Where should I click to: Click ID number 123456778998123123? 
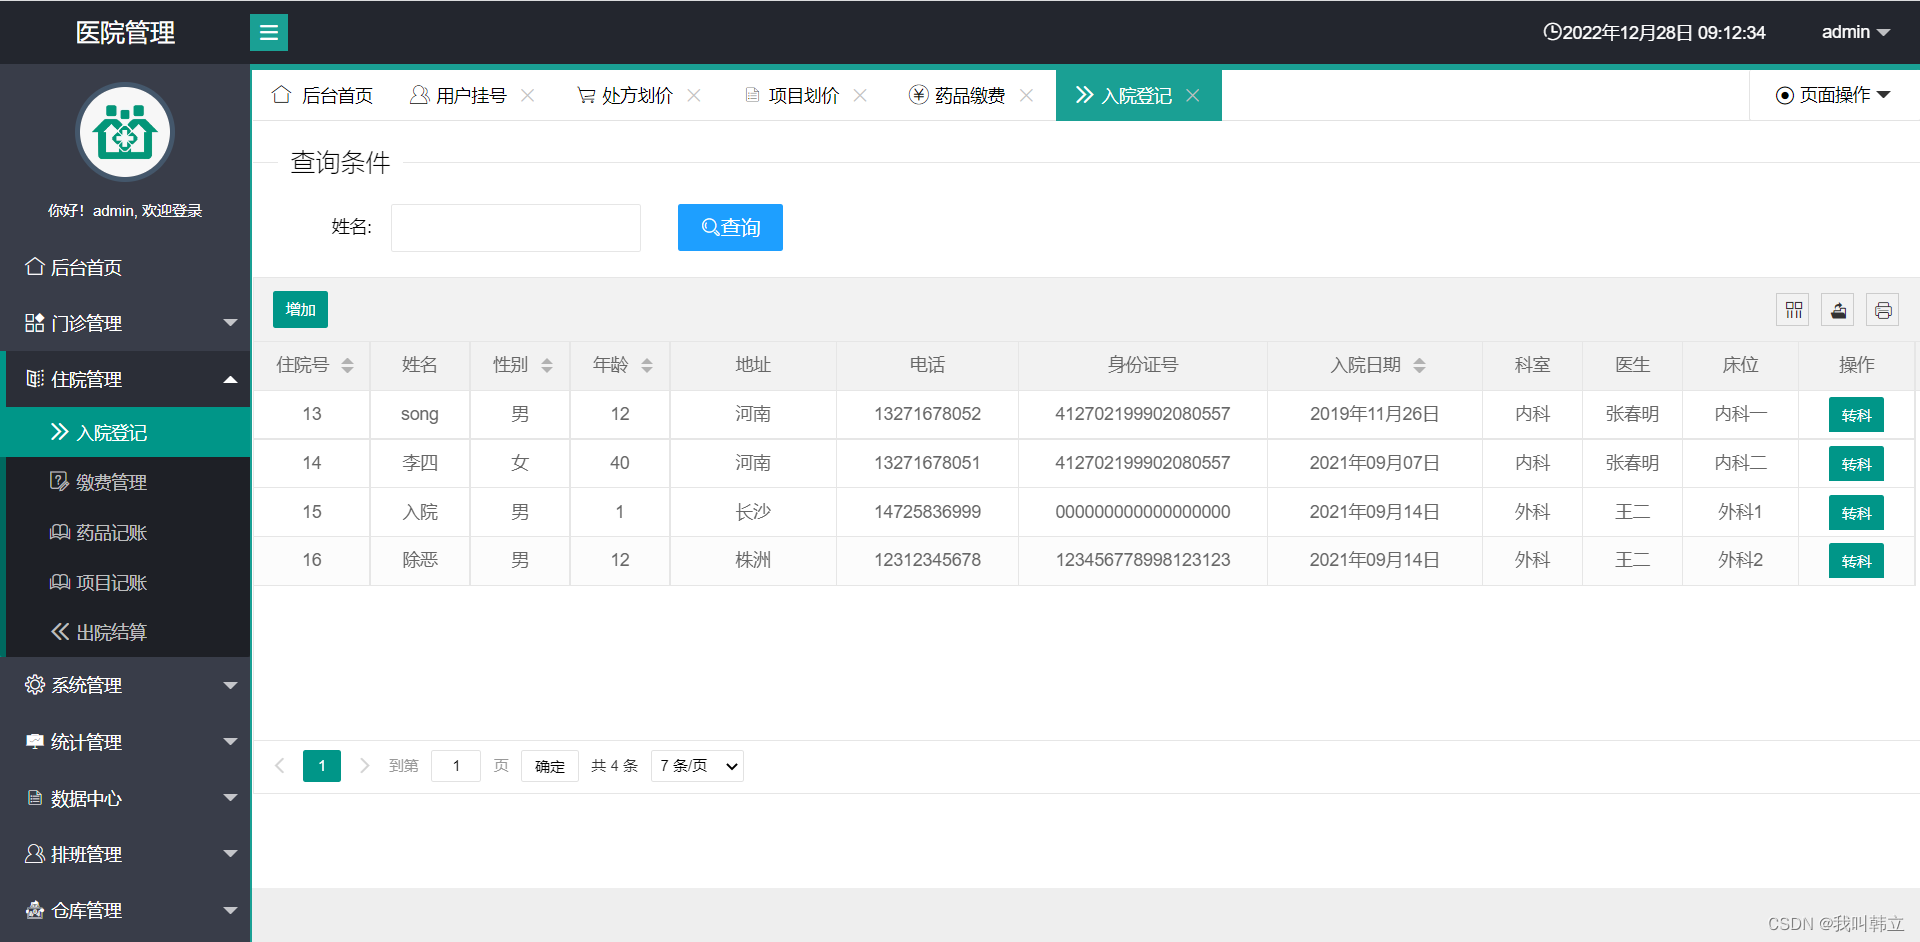[x=1143, y=560]
